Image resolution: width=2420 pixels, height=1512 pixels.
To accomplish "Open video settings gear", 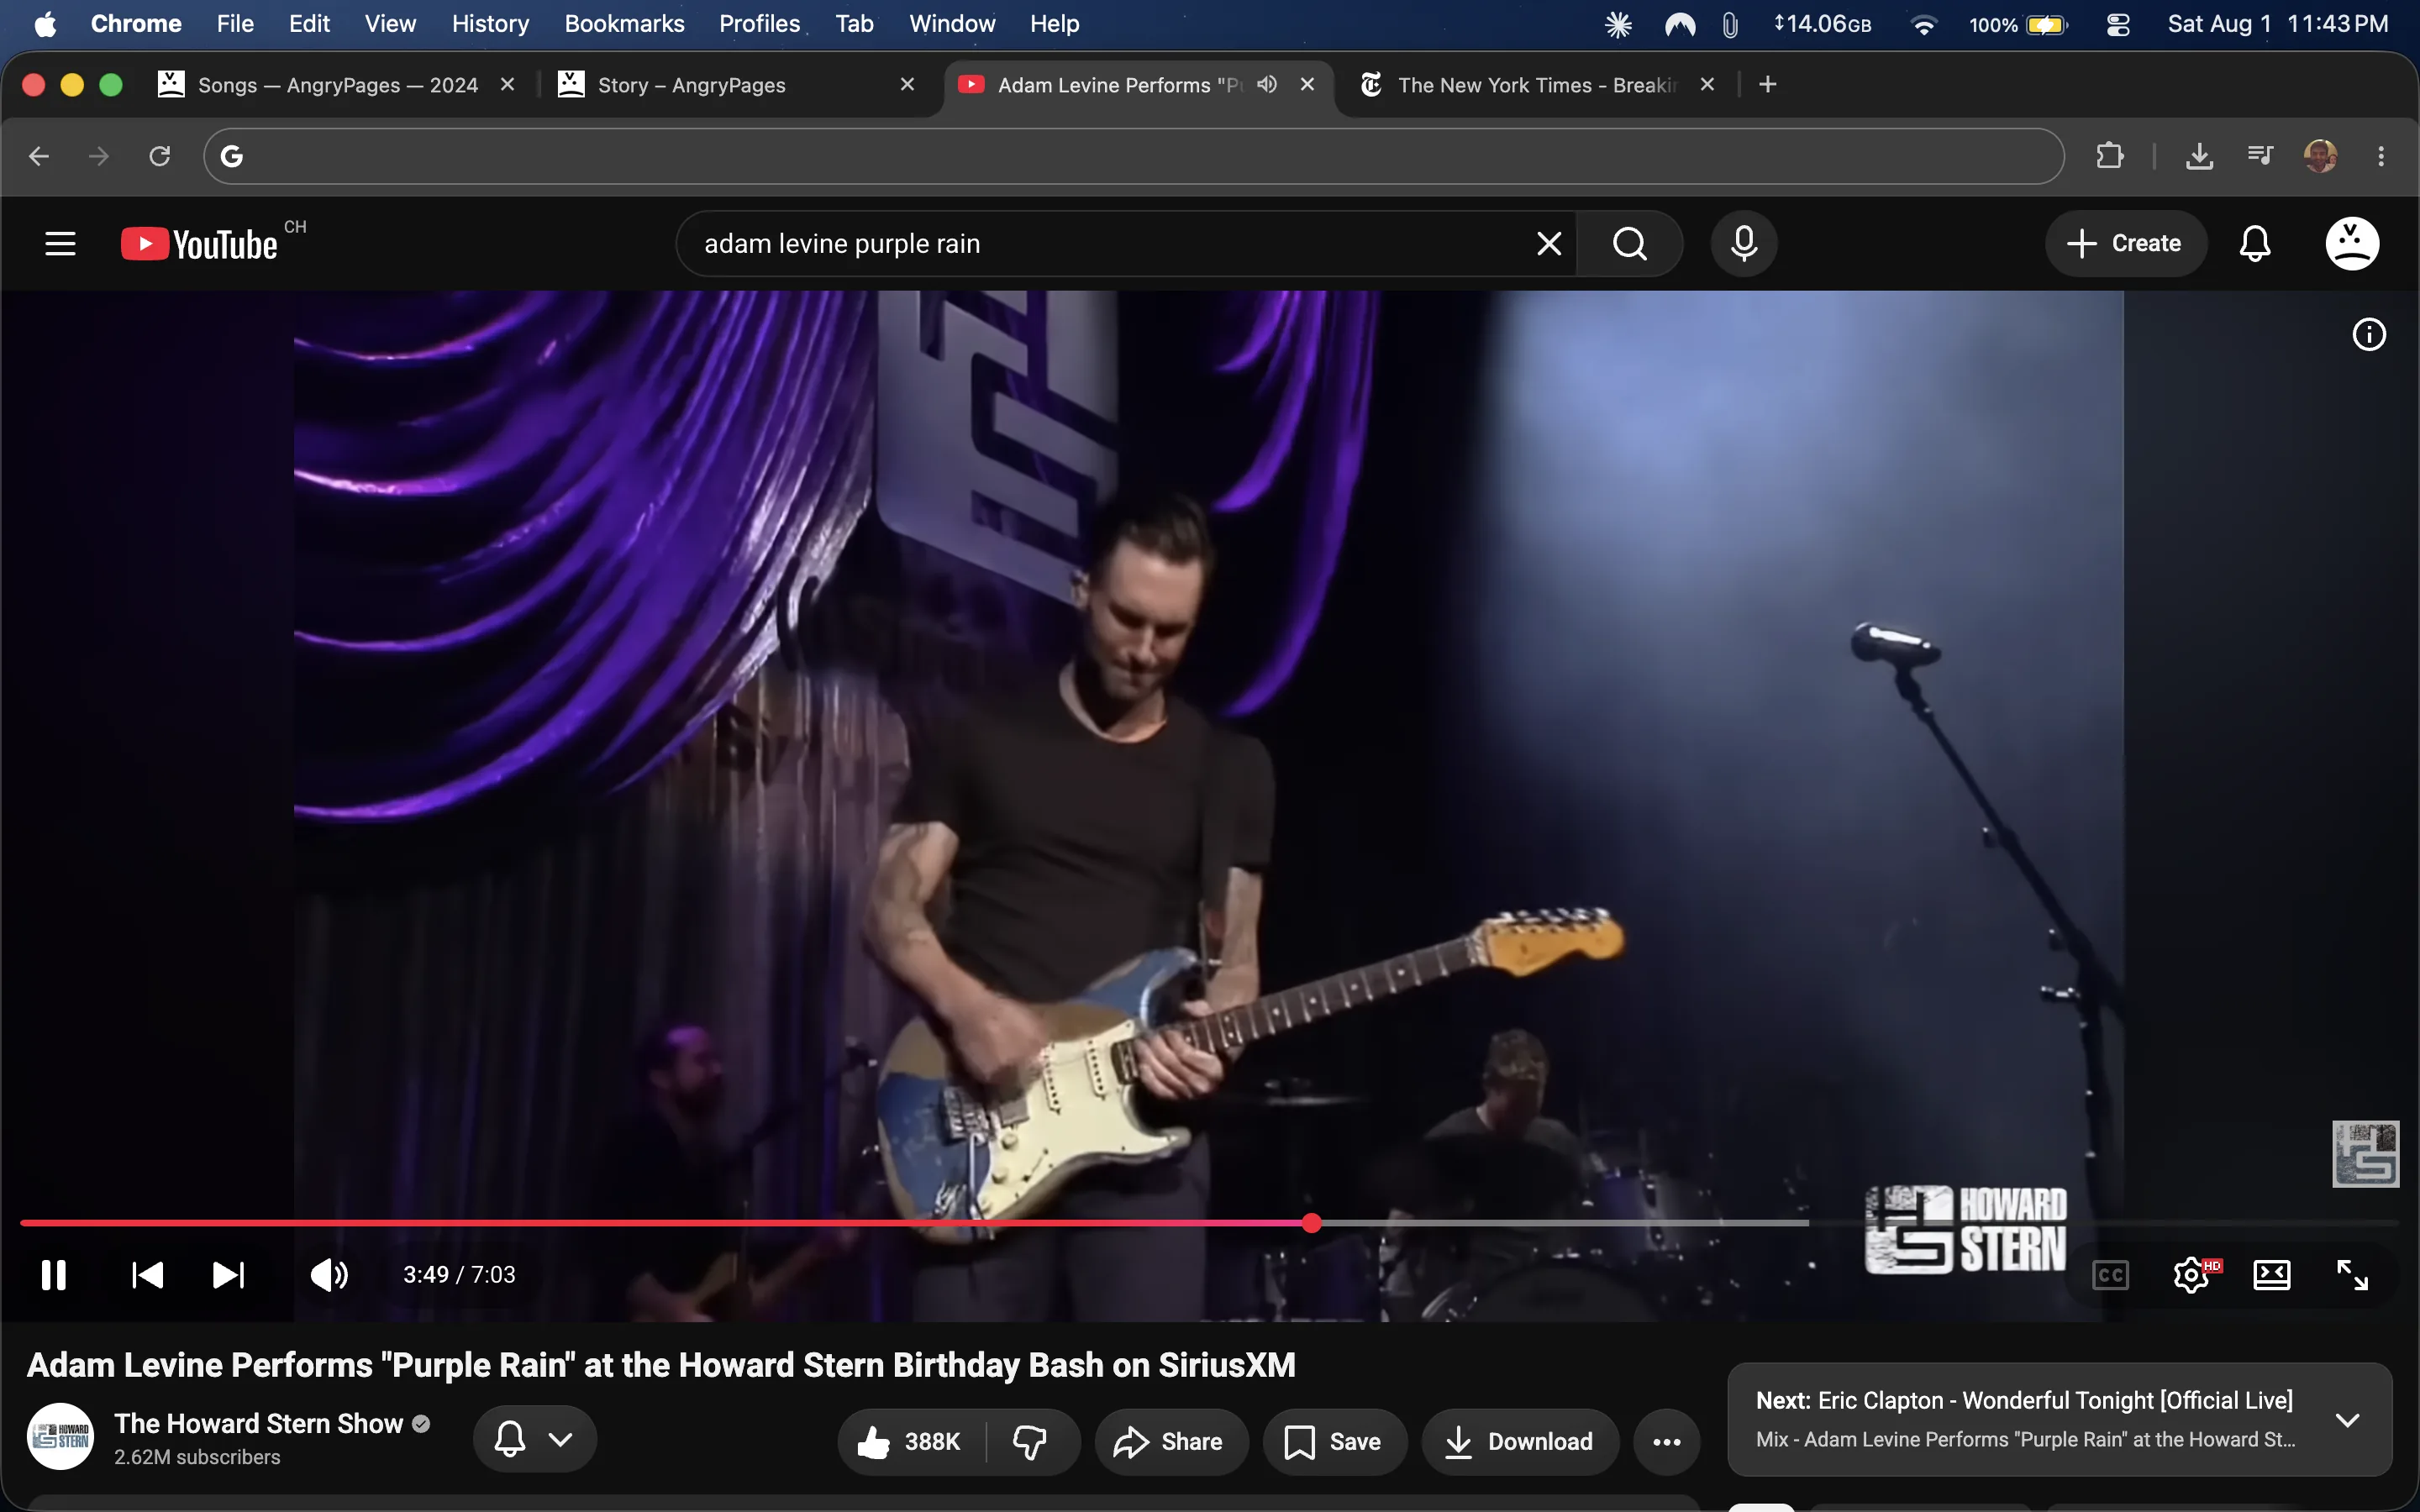I will tap(2191, 1275).
